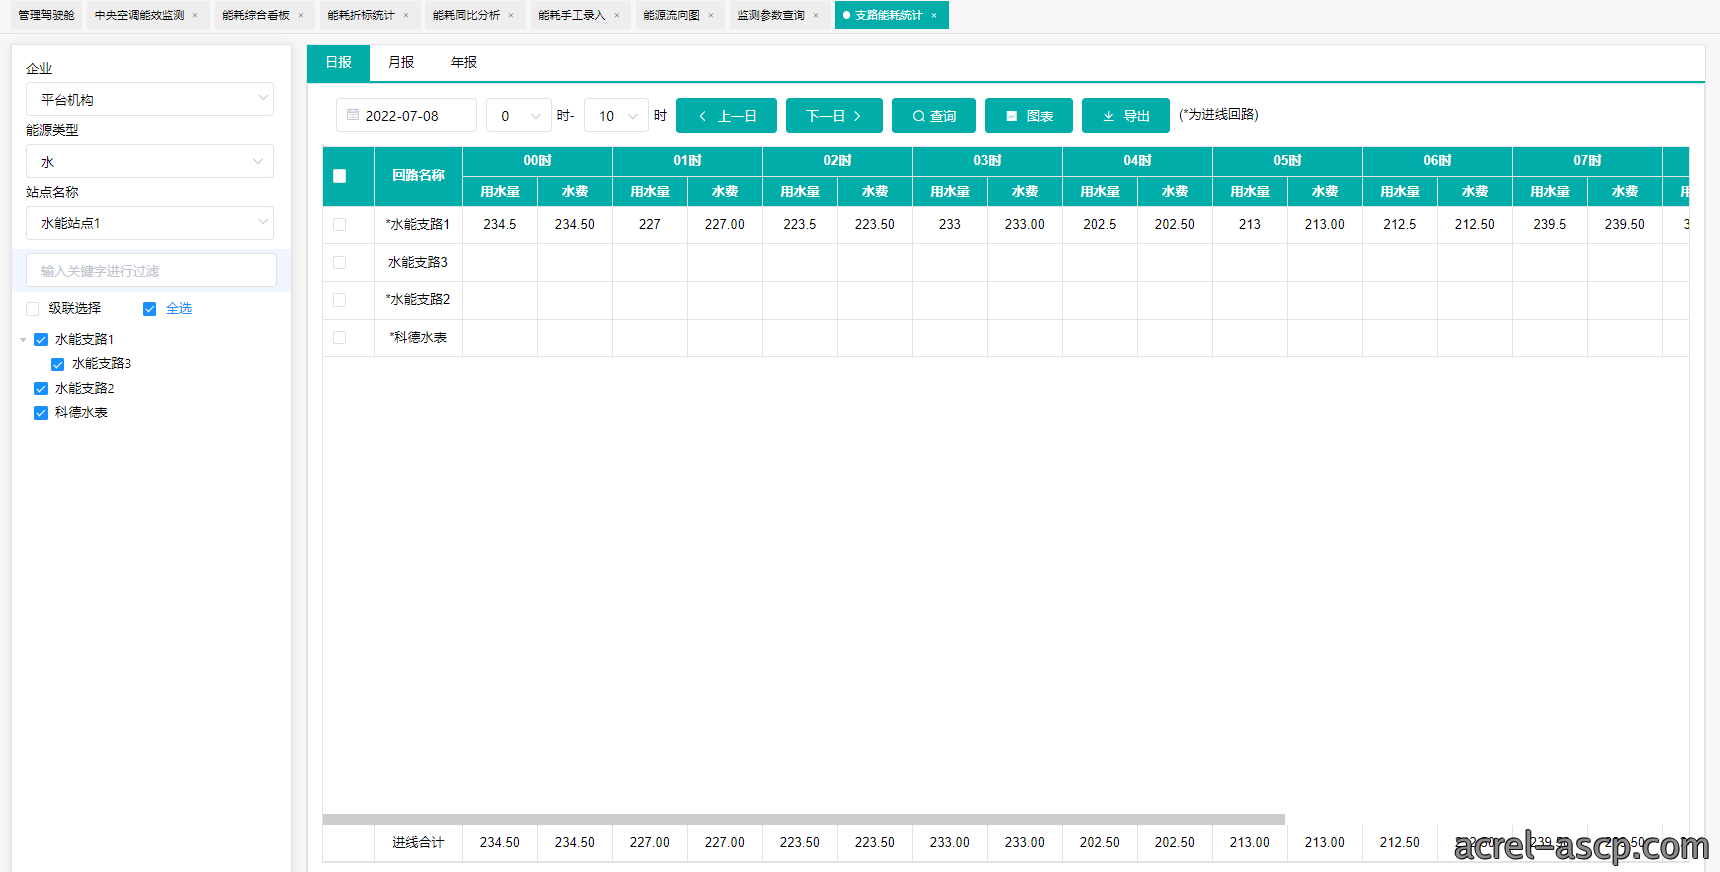Switch to the 月报 tab
This screenshot has height=872, width=1720.
click(401, 62)
